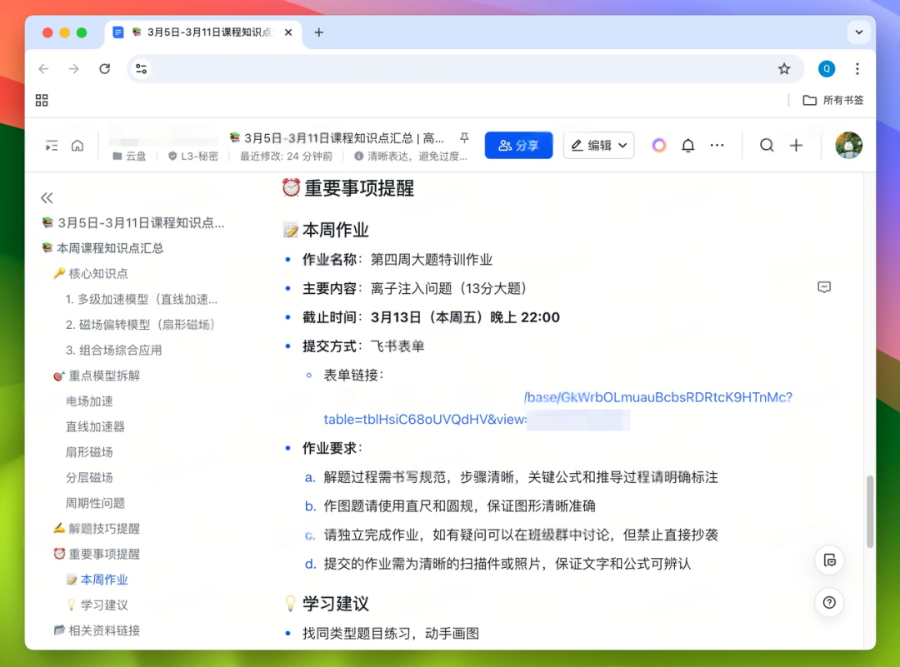Screen dimensions: 900x667
Task: Jump to 解题技巧提醒 in outline
Action: (x=97, y=529)
